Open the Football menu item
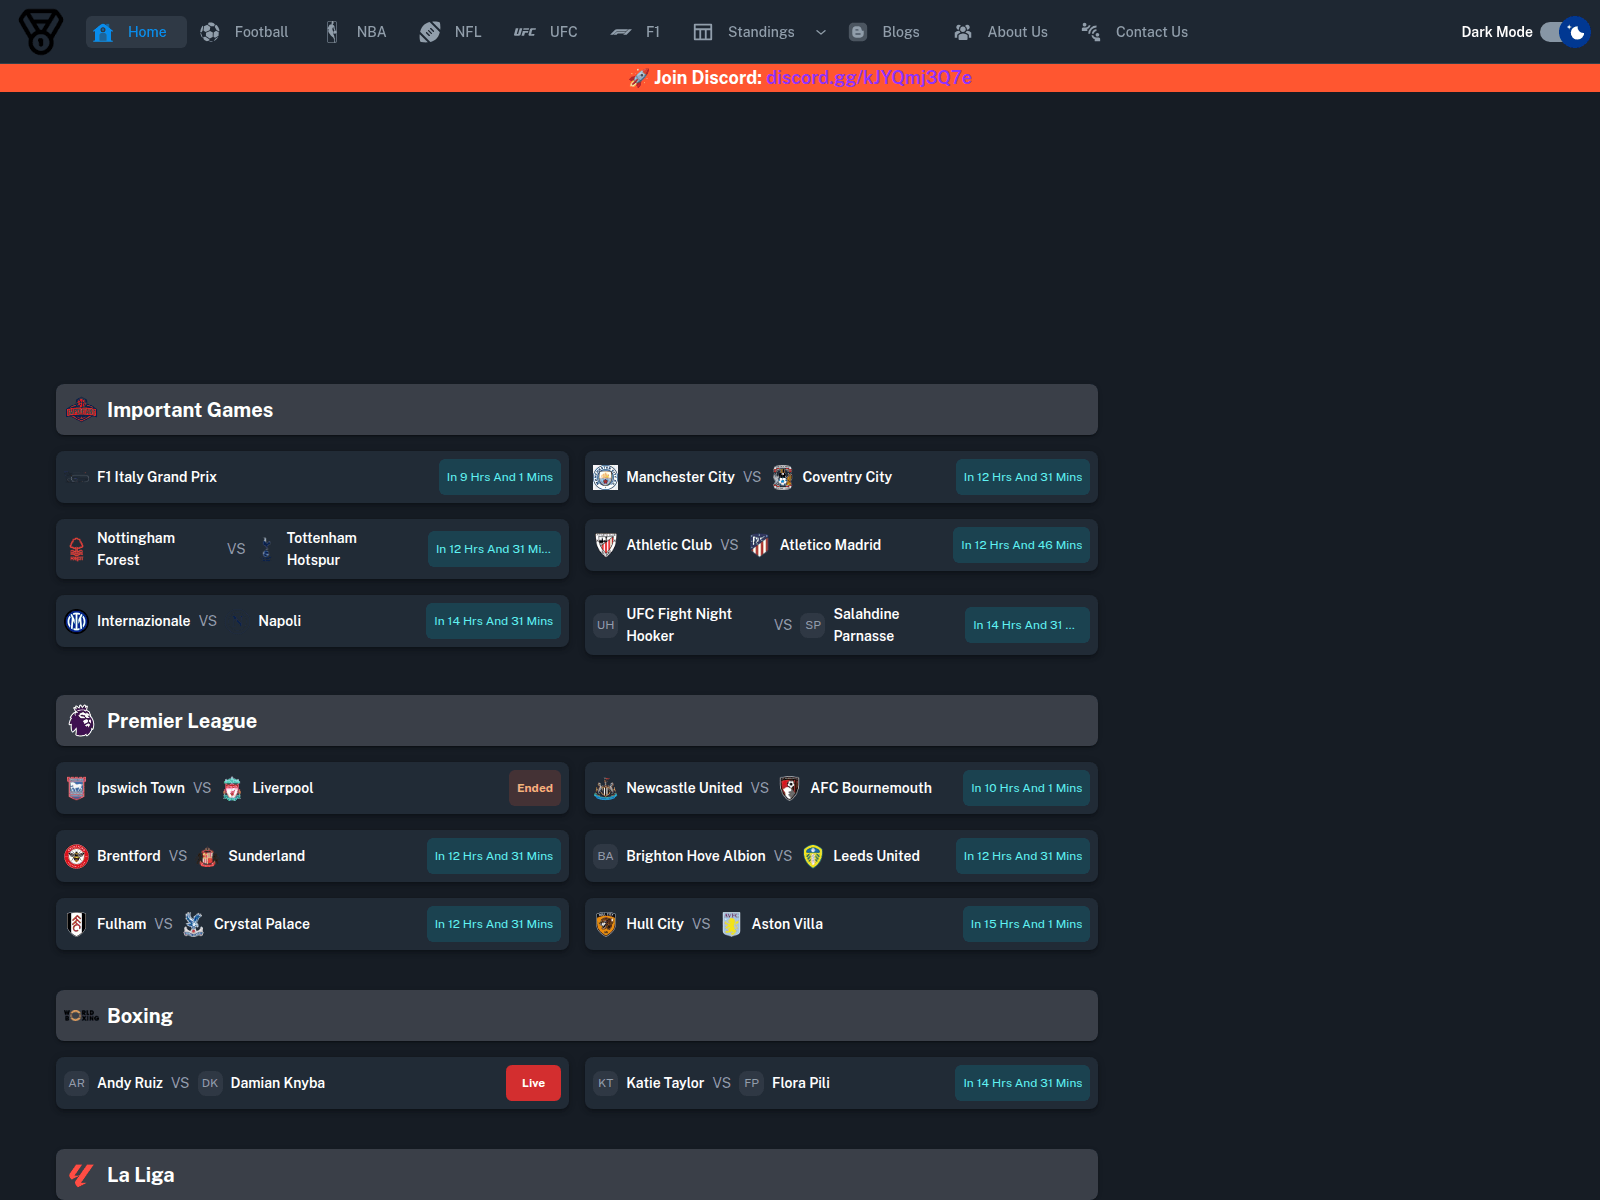Screen dimensions: 1600x1200 [244, 32]
